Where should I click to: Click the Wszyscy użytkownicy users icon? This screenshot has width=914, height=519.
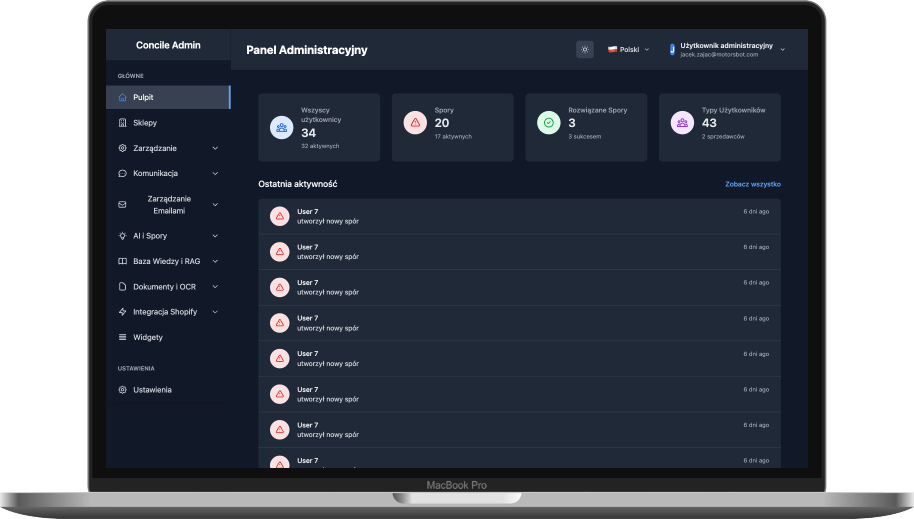tap(281, 127)
